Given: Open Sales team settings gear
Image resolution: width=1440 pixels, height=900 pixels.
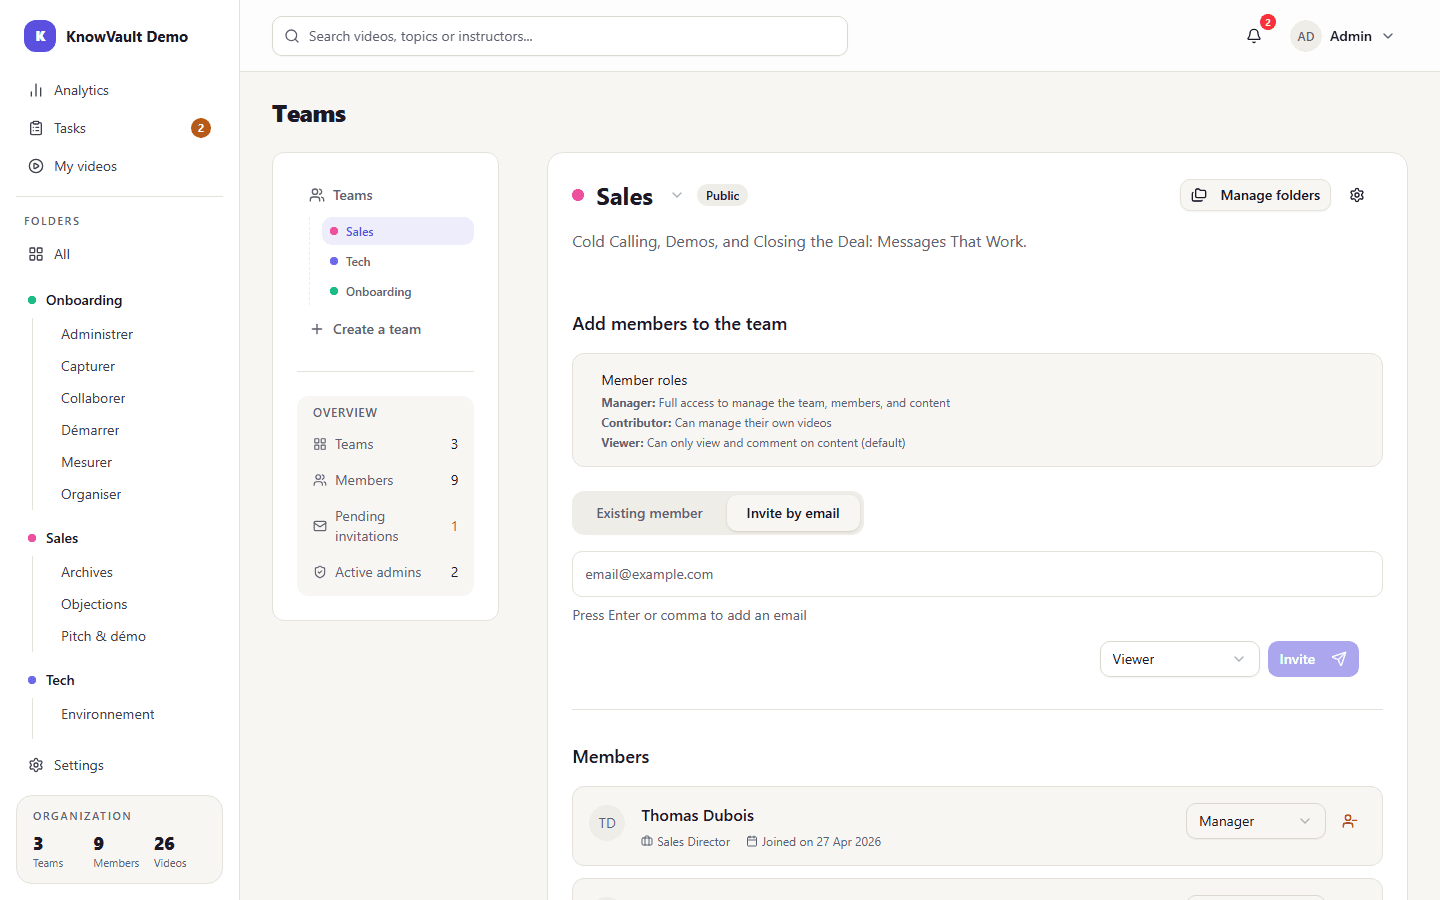Looking at the screenshot, I should (1357, 195).
